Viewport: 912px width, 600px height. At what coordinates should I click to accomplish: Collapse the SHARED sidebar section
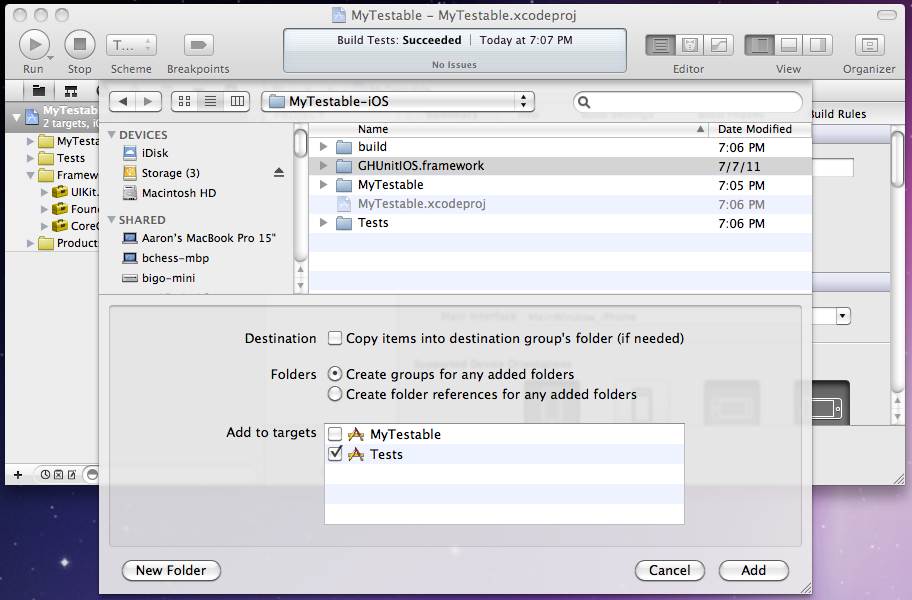click(x=112, y=220)
